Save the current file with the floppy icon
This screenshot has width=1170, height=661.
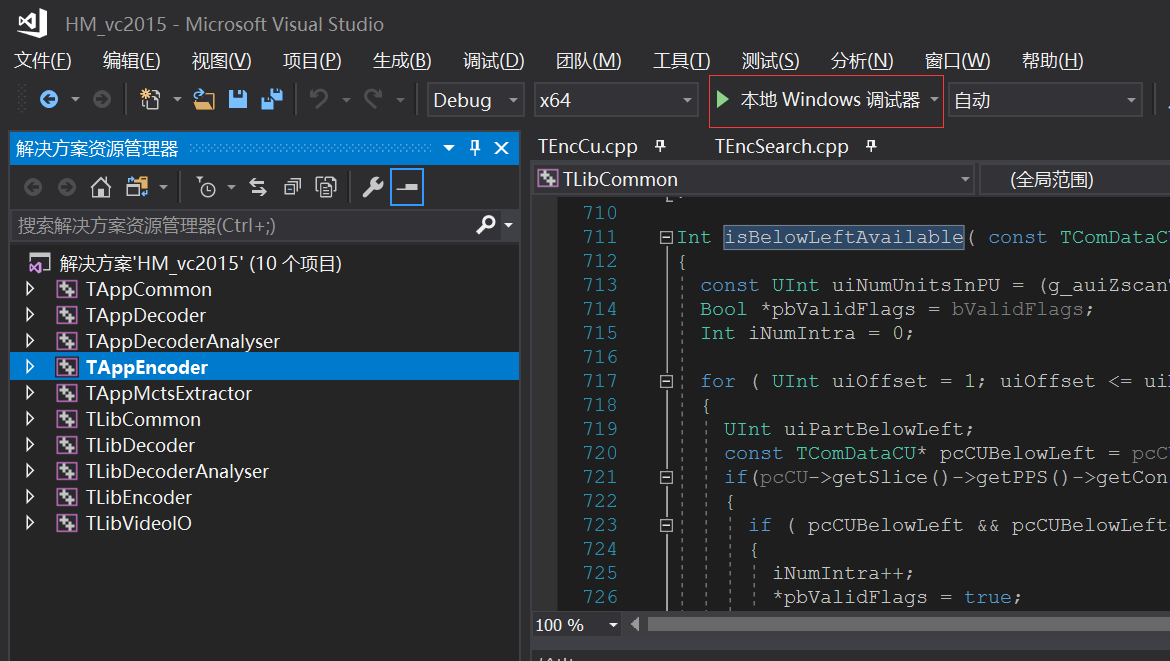(238, 99)
